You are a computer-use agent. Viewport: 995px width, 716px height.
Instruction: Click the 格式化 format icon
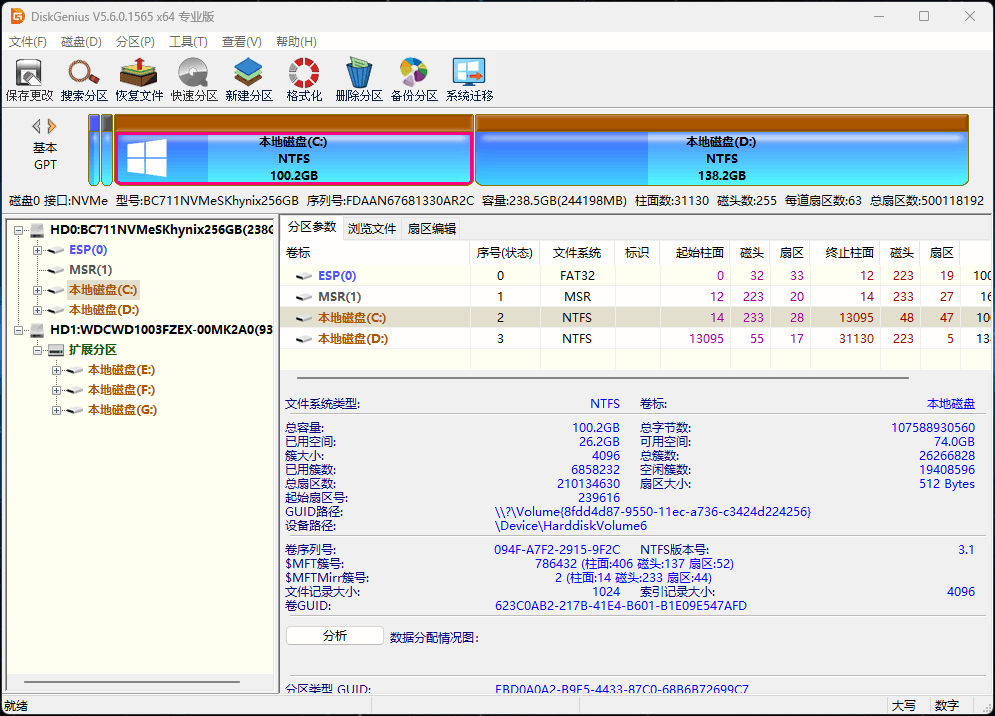pyautogui.click(x=304, y=79)
